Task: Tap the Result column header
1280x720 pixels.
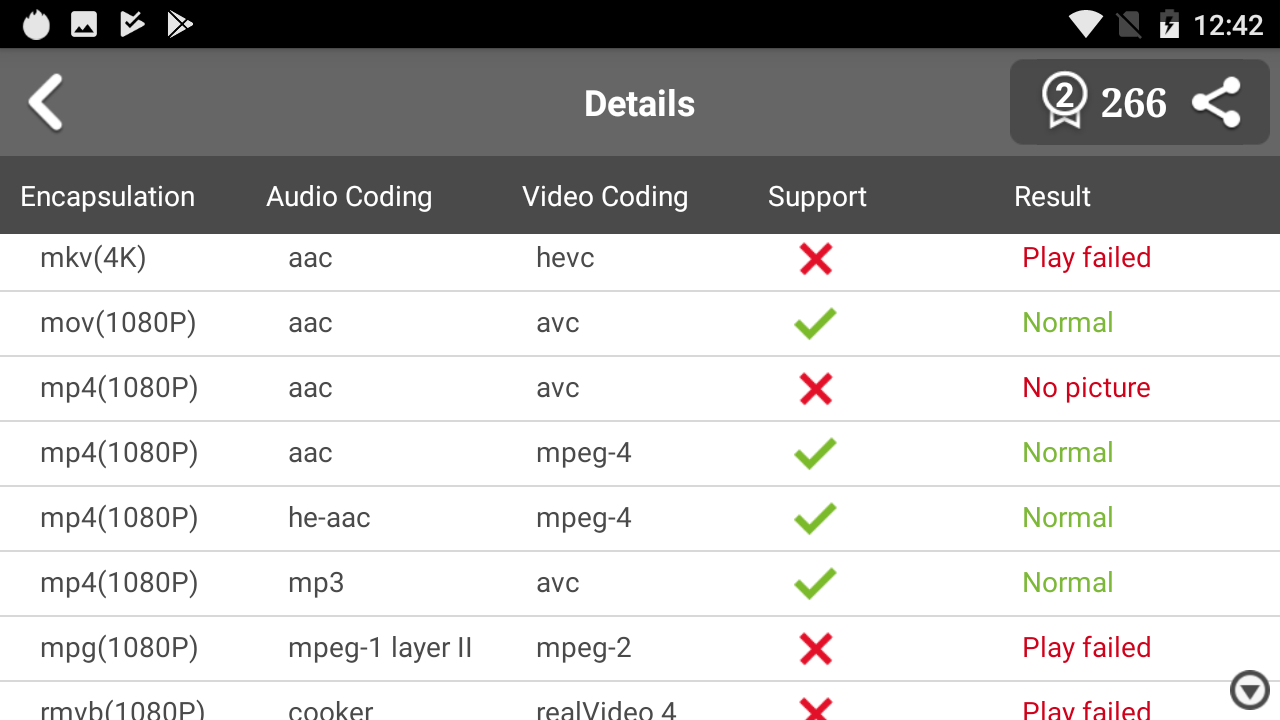Action: pos(1052,196)
